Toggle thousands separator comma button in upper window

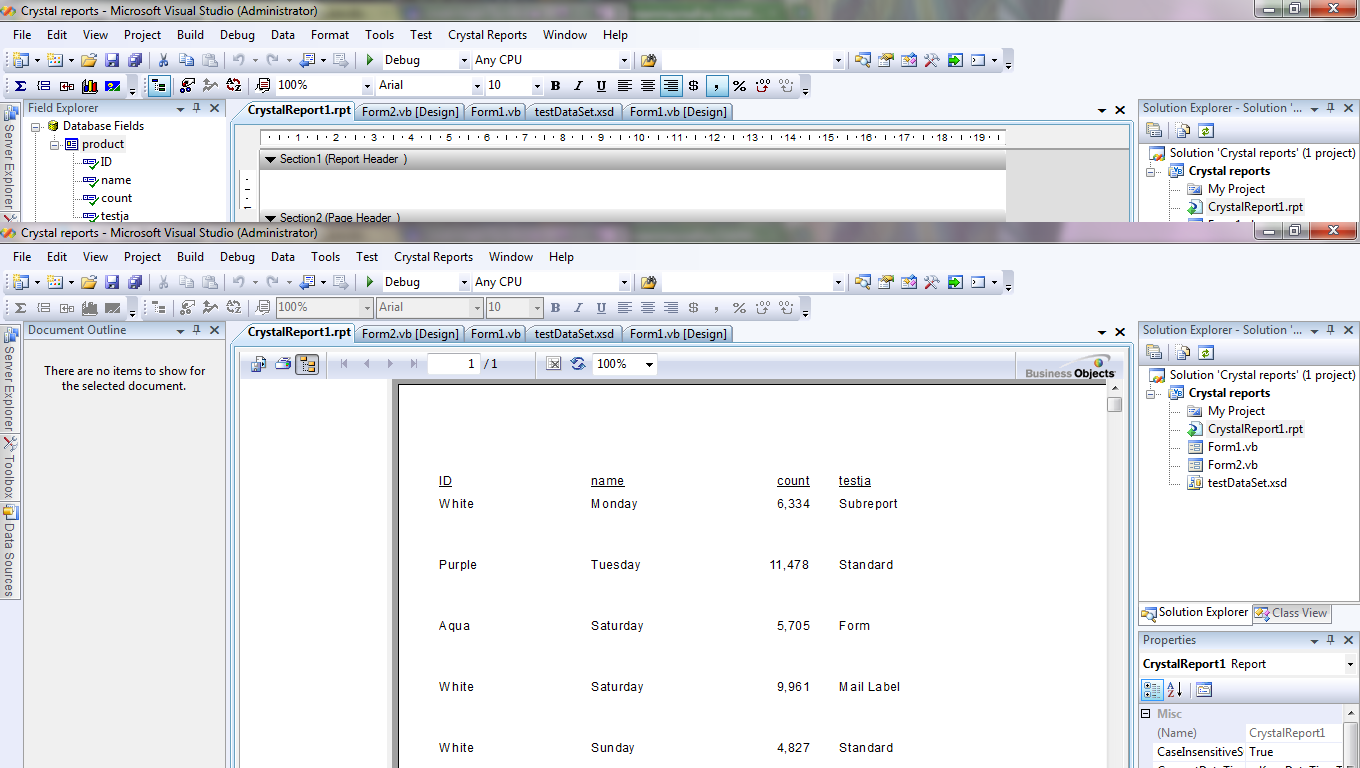(x=717, y=86)
